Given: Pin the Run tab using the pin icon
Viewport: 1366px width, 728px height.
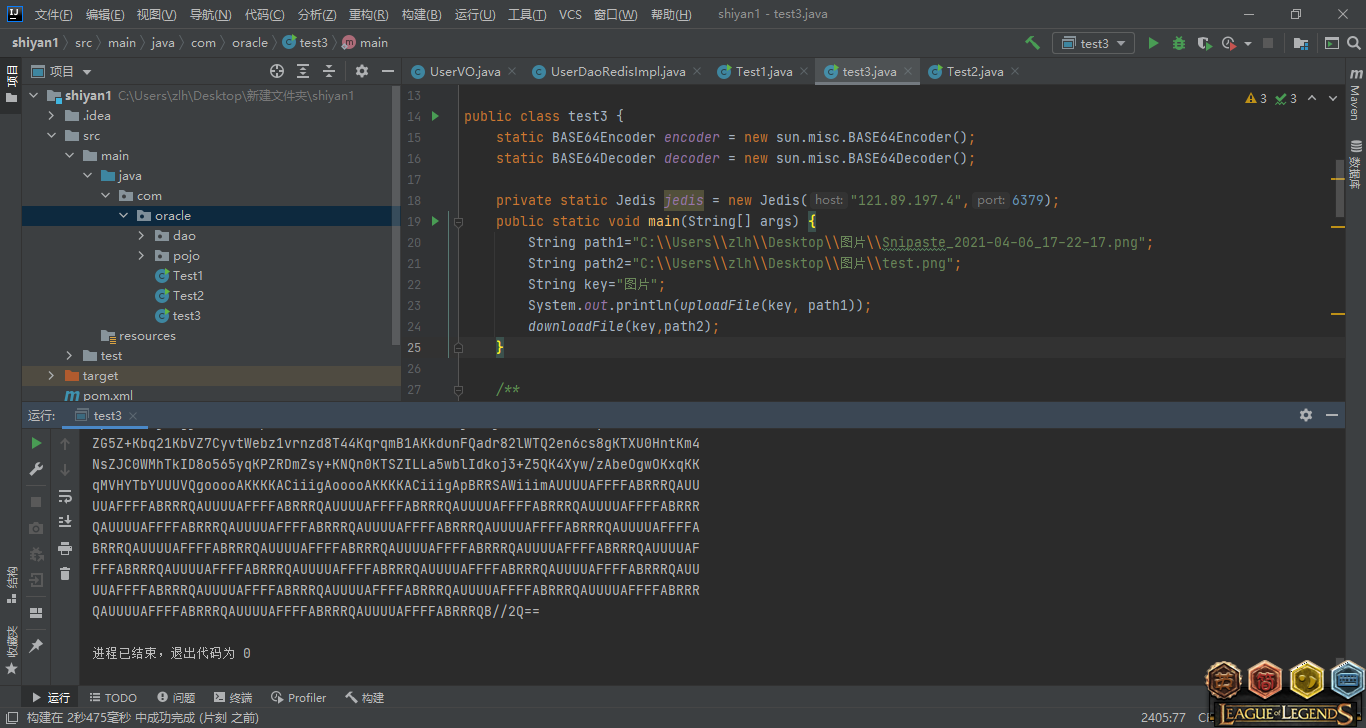Looking at the screenshot, I should (x=36, y=646).
